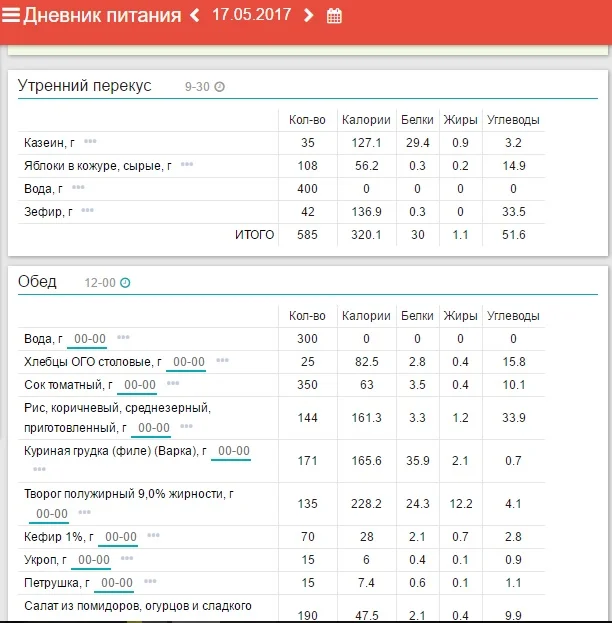Viewport: 612px width, 623px height.
Task: Open options dots for Укроп
Action: tap(127, 558)
